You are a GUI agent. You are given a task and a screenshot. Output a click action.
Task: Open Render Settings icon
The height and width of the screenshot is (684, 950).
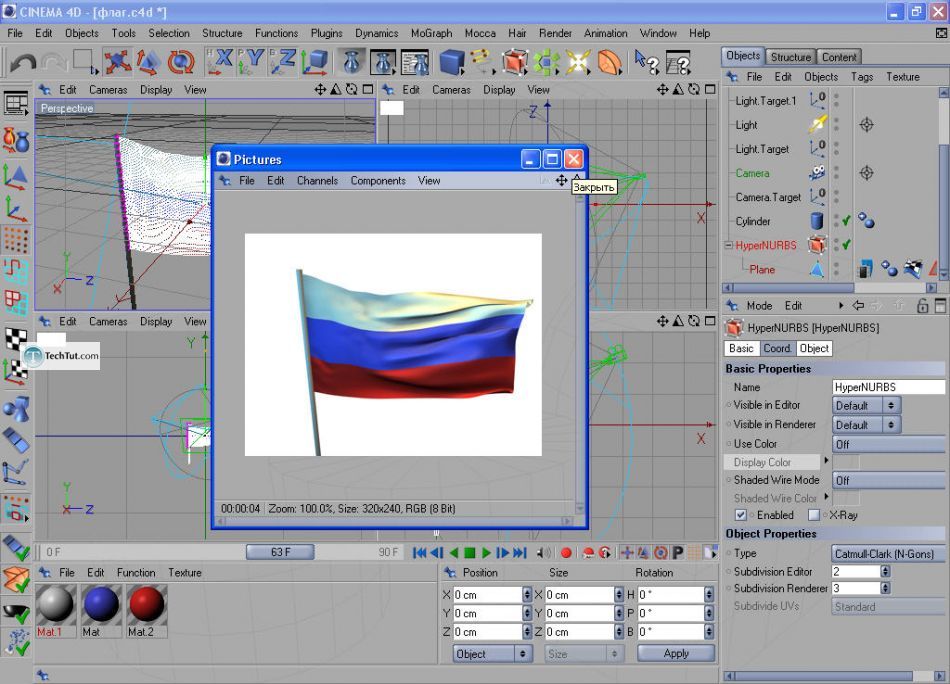coord(415,62)
